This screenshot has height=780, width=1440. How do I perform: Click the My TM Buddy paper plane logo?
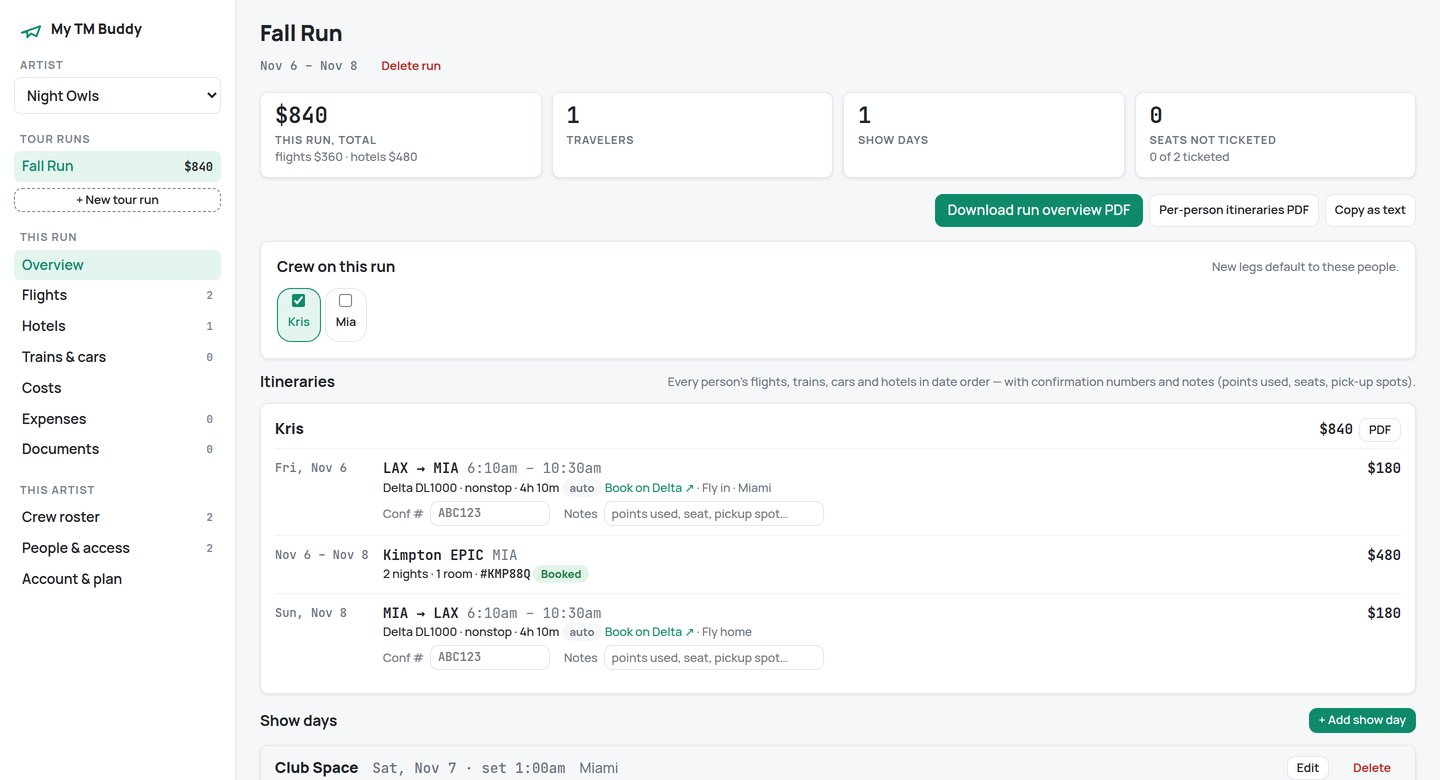pos(31,31)
